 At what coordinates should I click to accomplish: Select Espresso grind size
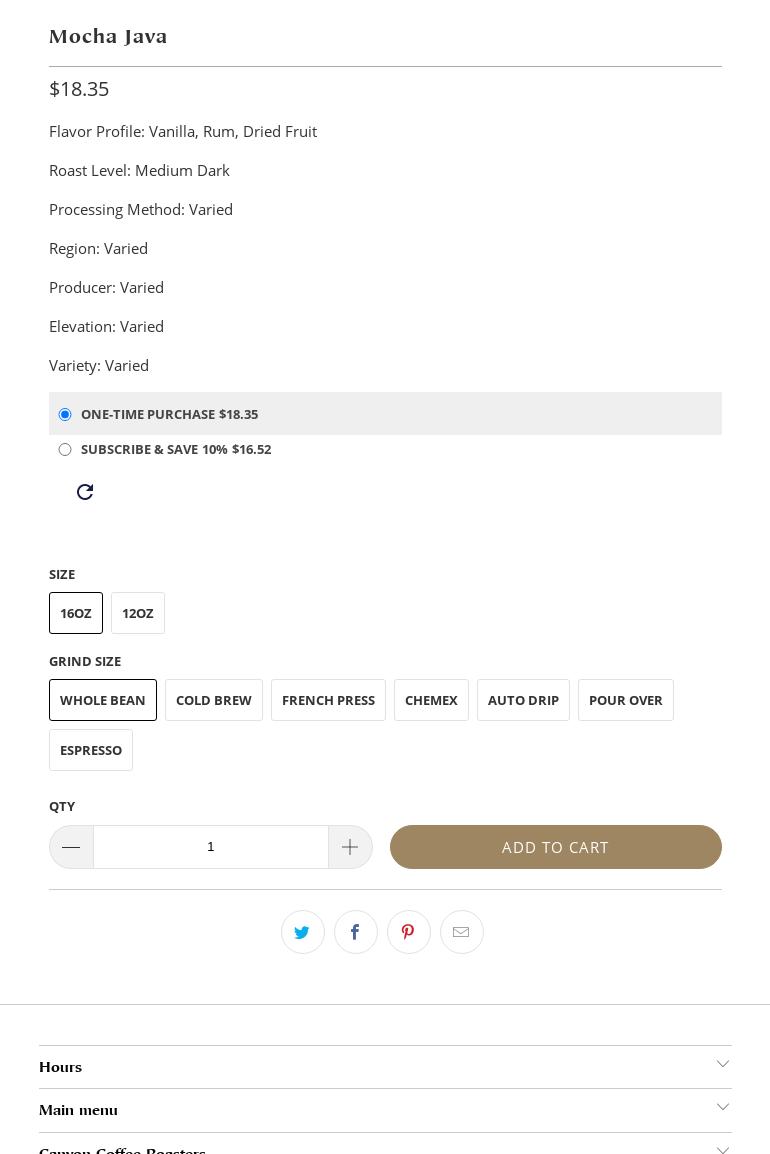point(91,750)
